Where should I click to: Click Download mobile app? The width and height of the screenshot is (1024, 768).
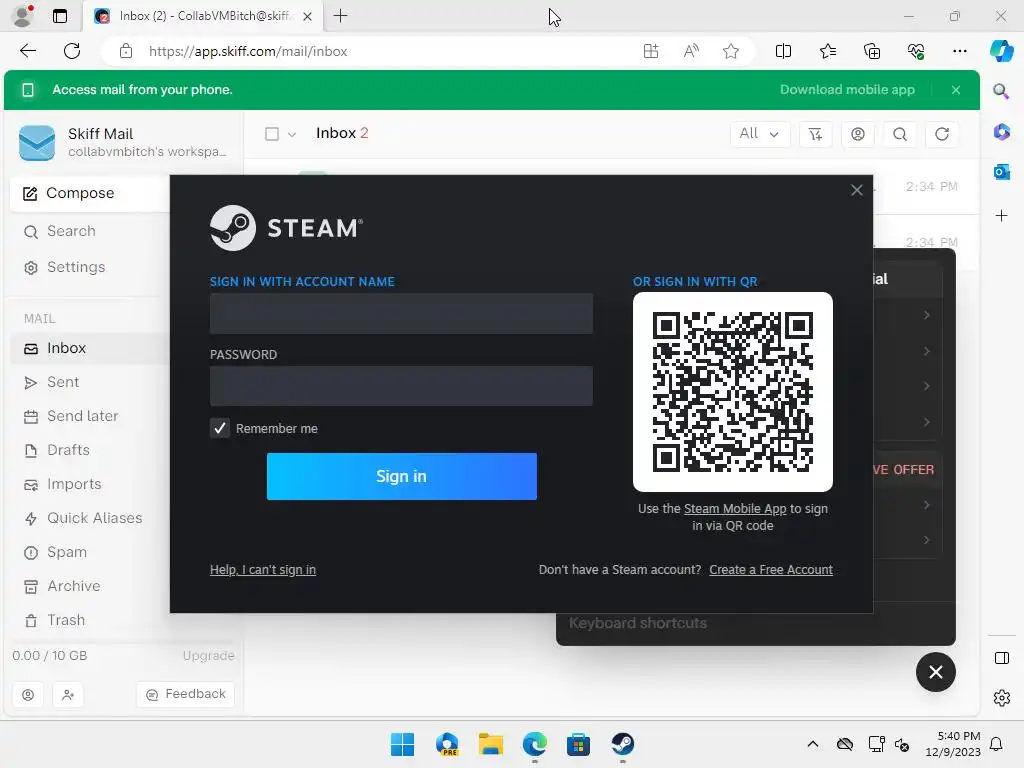[x=847, y=89]
